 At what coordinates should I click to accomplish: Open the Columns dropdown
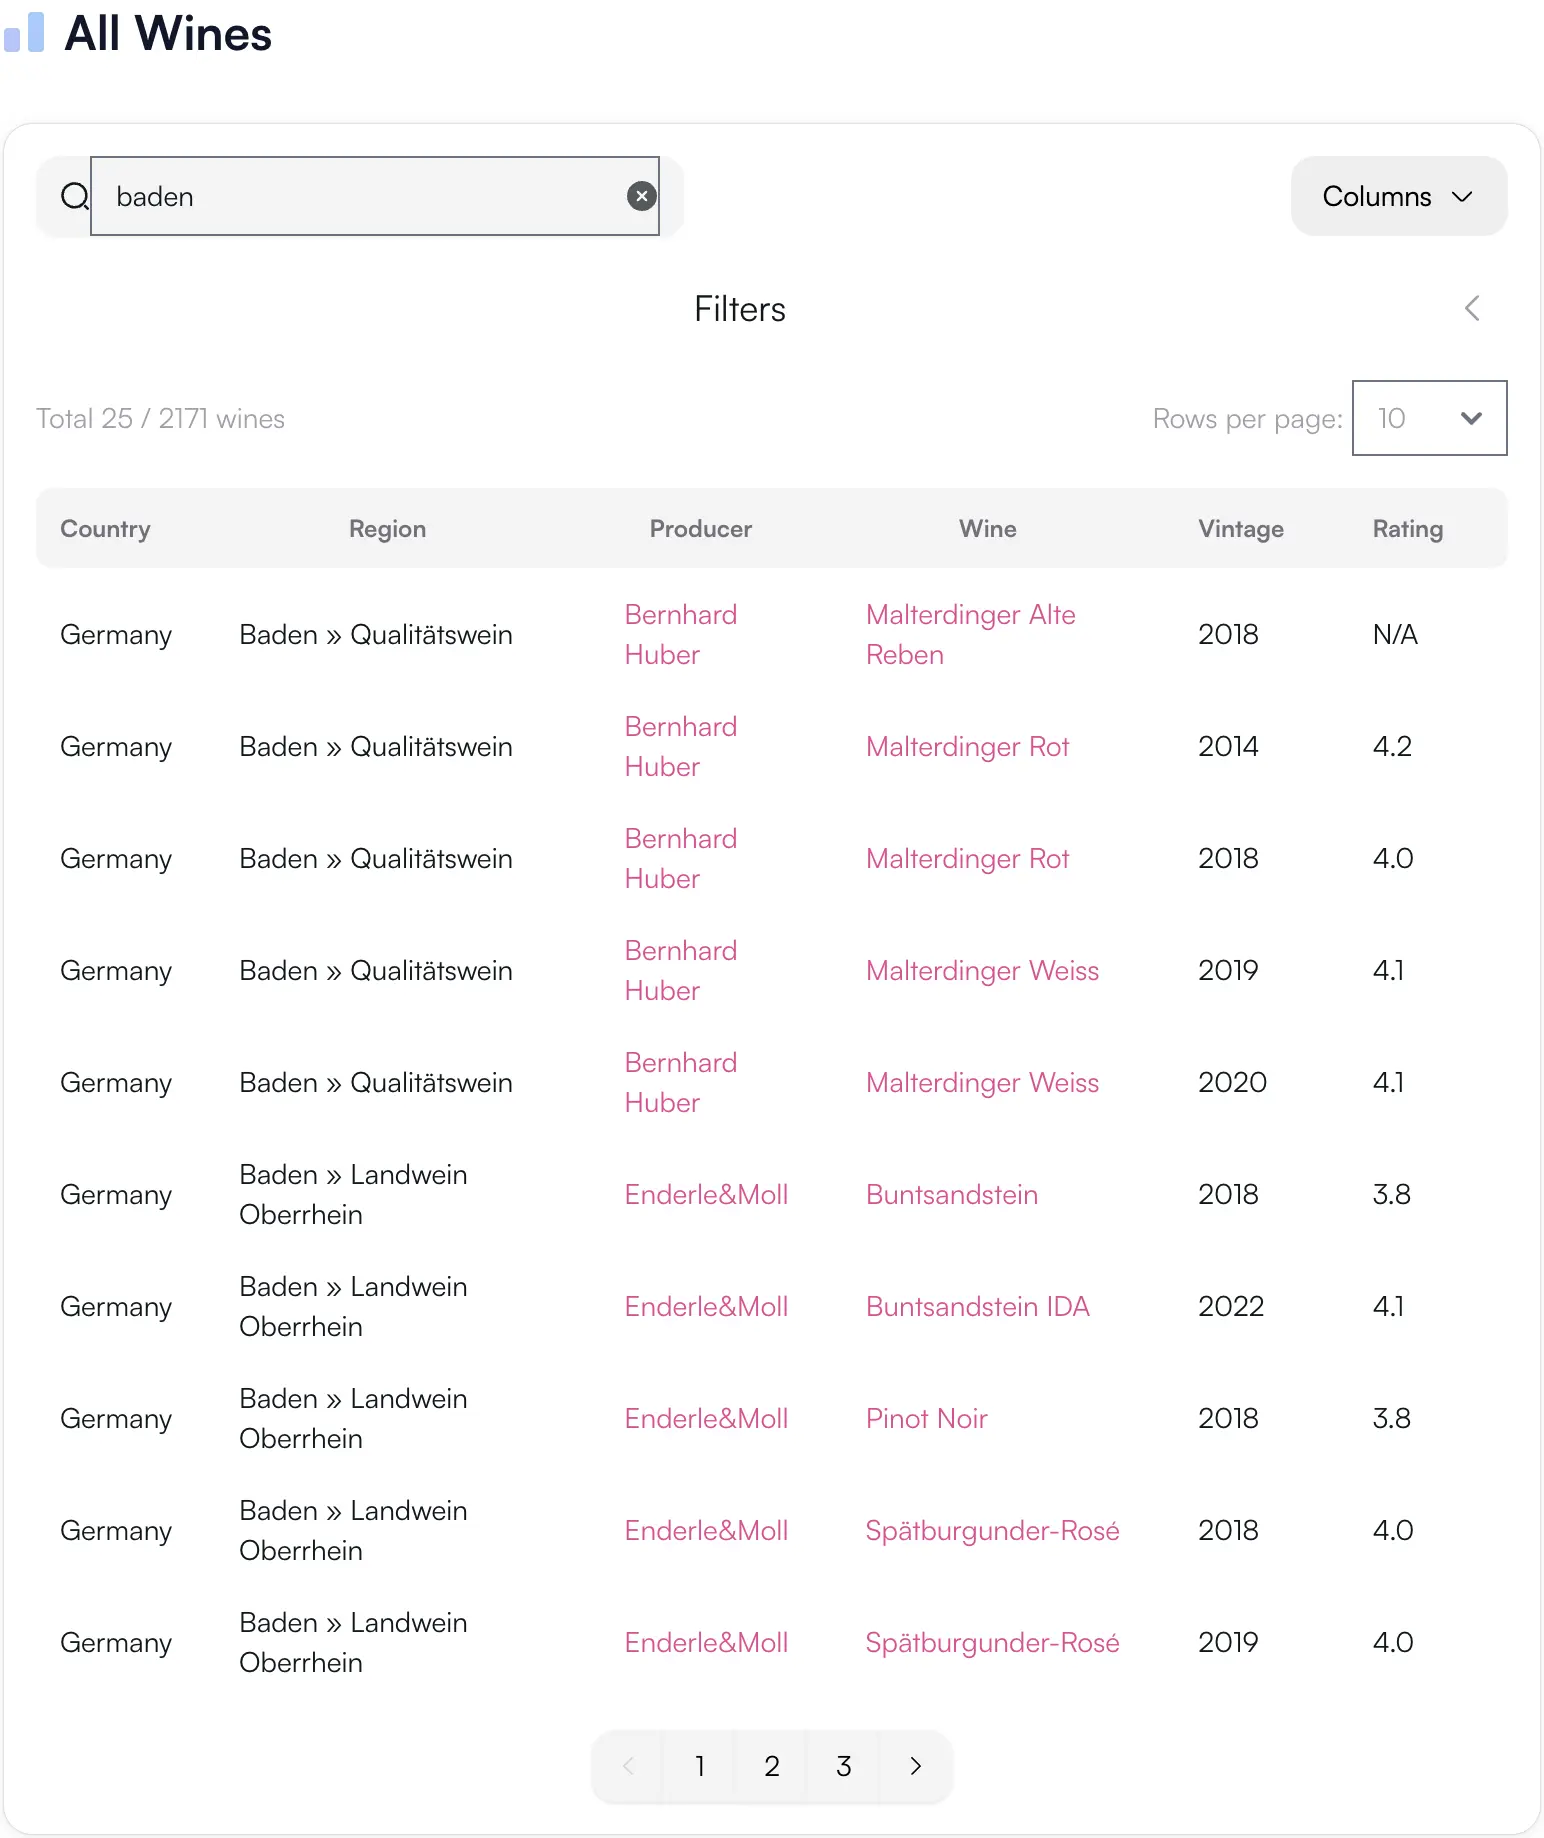1398,196
